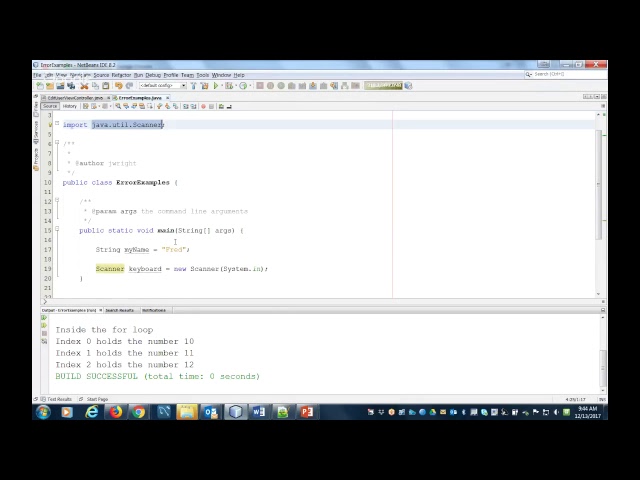Viewport: 640px width, 480px height.
Task: Click the highlighted Scanner type on line 19
Action: [x=110, y=269]
